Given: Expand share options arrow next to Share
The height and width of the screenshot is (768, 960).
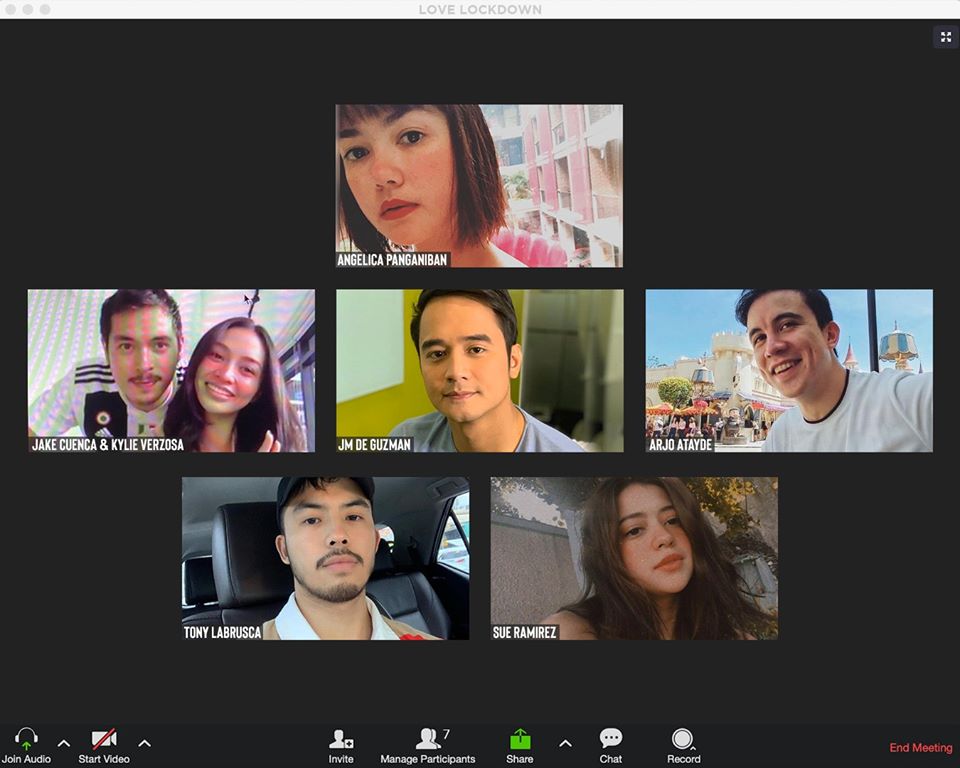Looking at the screenshot, I should coord(565,743).
